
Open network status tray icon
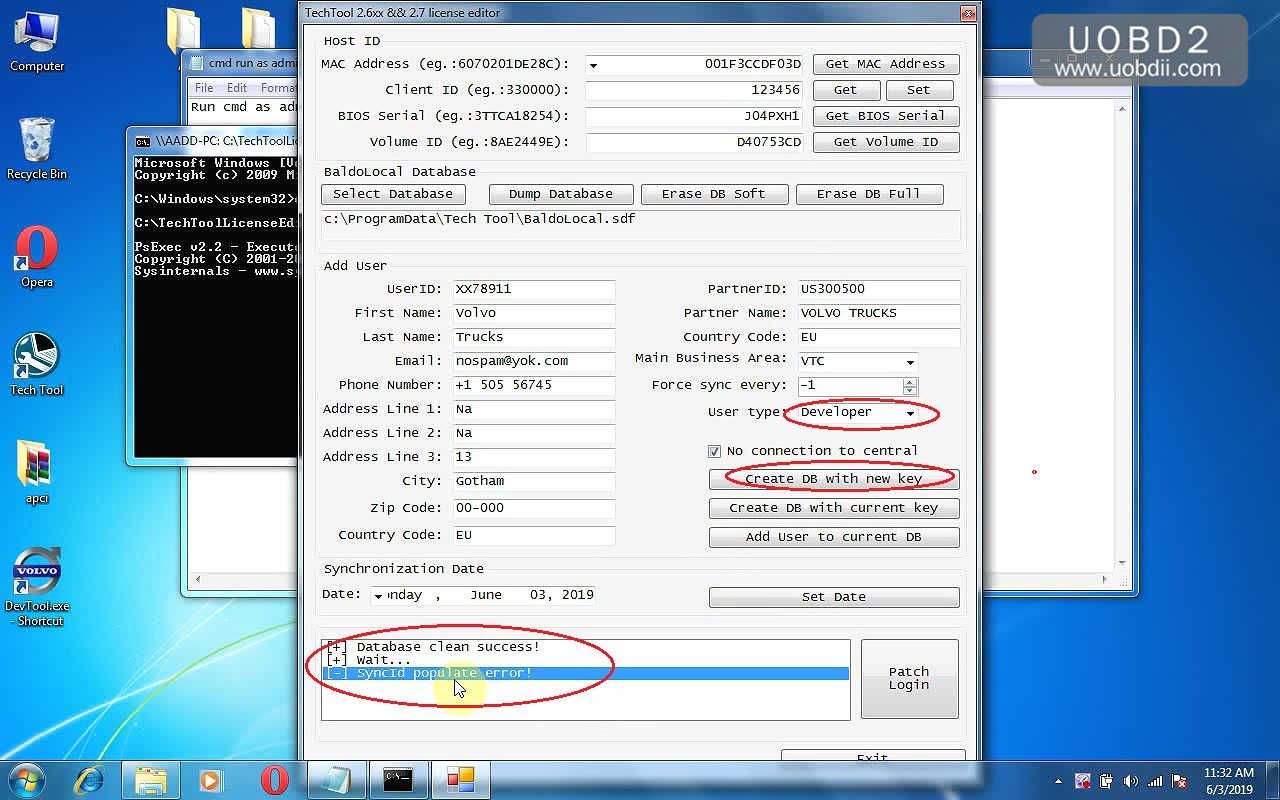(1156, 781)
